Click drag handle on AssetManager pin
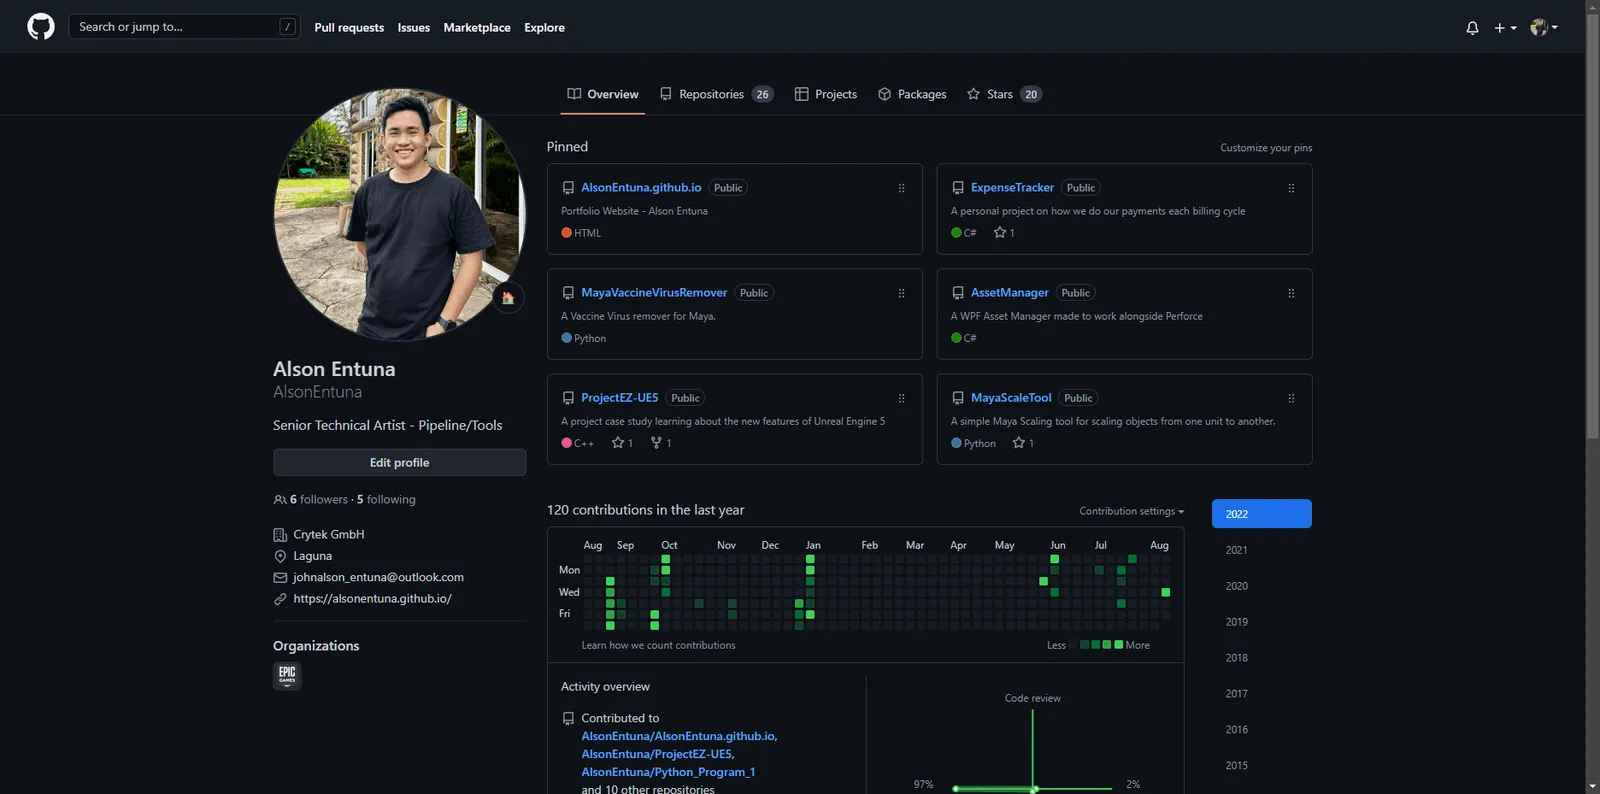The height and width of the screenshot is (794, 1600). click(x=1291, y=293)
